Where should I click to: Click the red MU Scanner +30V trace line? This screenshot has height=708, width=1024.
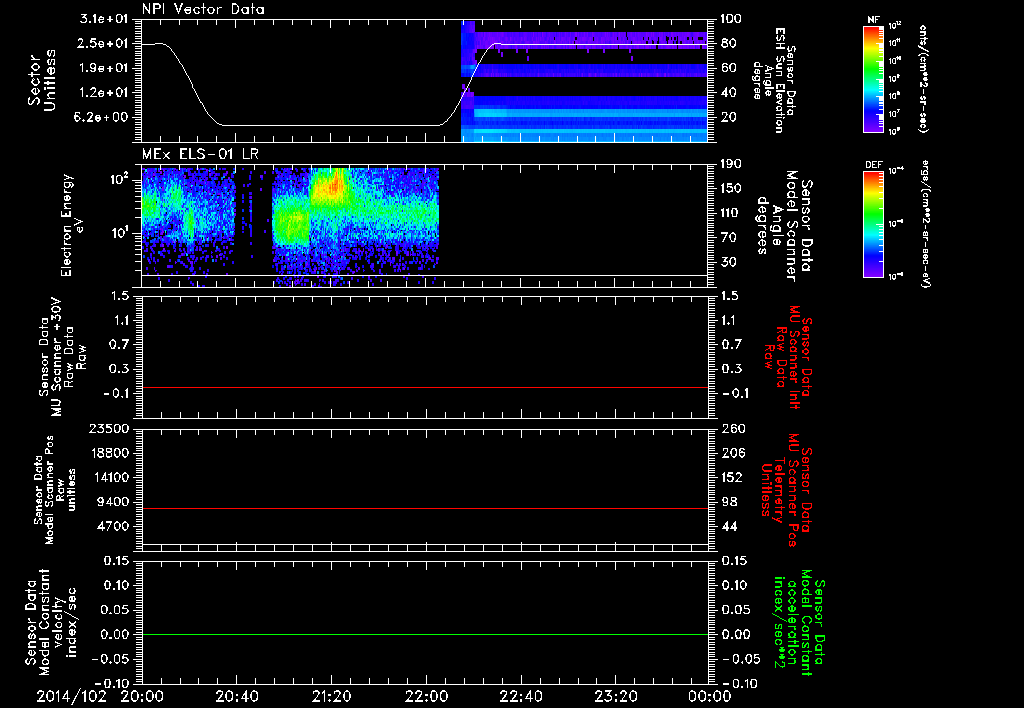point(424,387)
